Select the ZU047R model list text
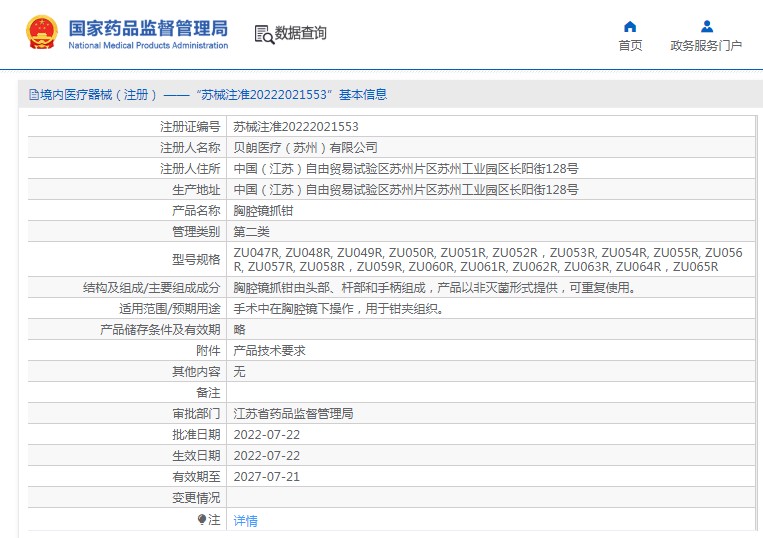 488,259
